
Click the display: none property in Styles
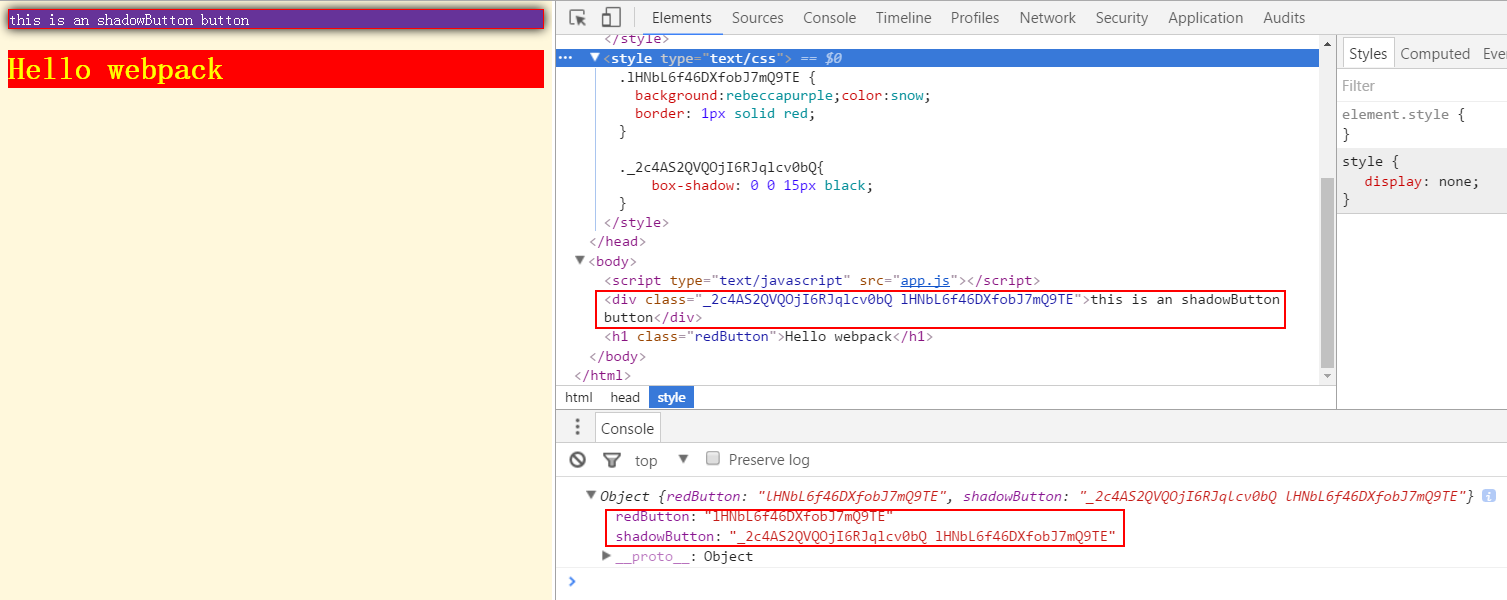click(x=1421, y=181)
